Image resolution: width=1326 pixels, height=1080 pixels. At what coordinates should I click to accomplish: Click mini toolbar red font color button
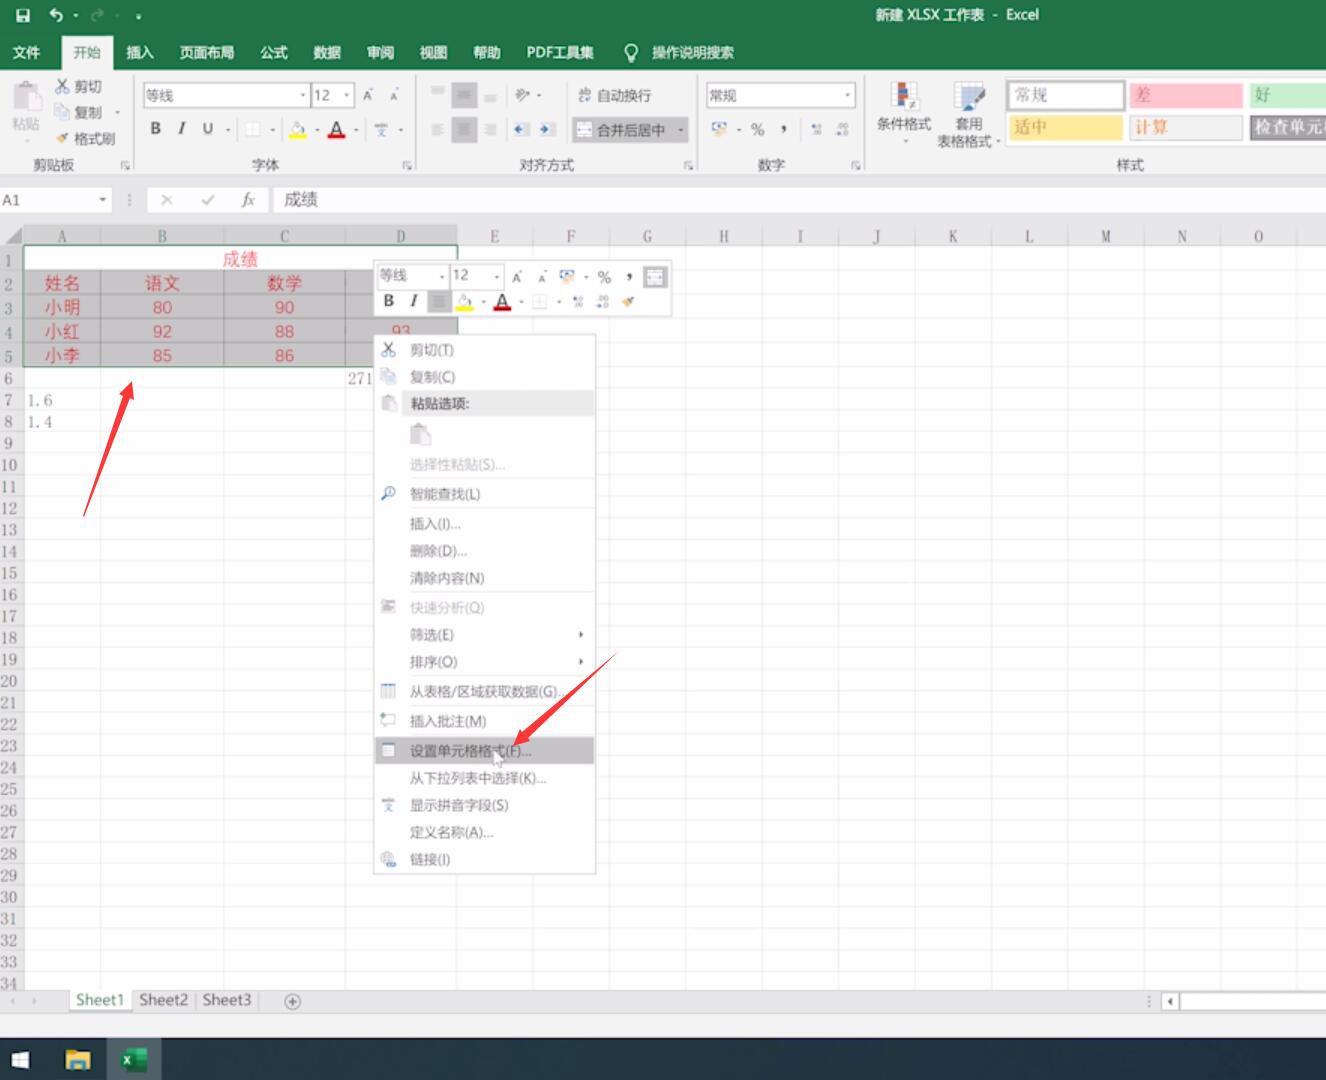(x=503, y=301)
